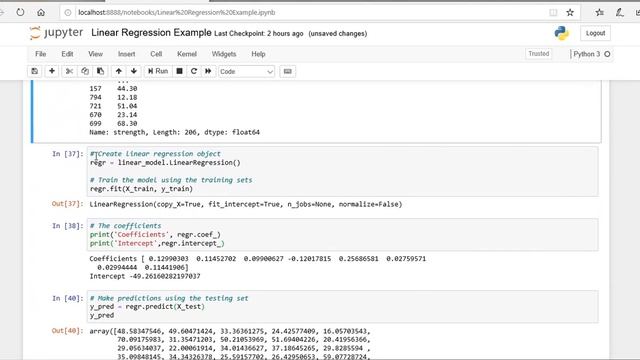Select code cell In [38] printing coefficients
The width and height of the screenshot is (640, 360).
tap(342, 235)
